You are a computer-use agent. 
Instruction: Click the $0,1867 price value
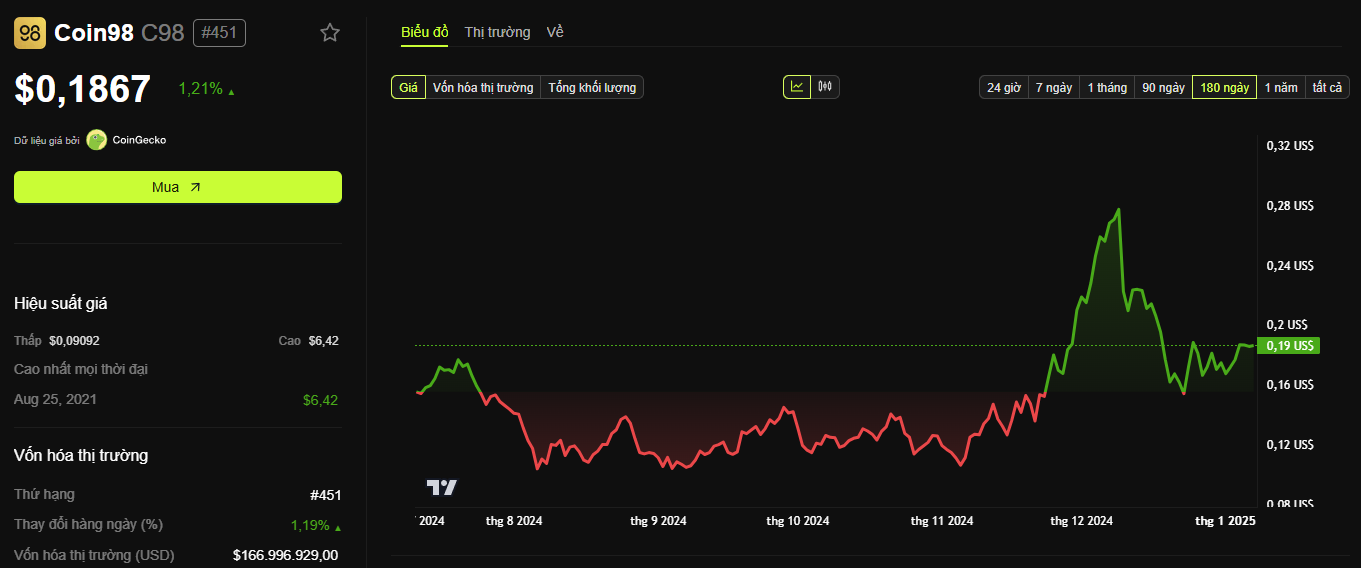(83, 89)
